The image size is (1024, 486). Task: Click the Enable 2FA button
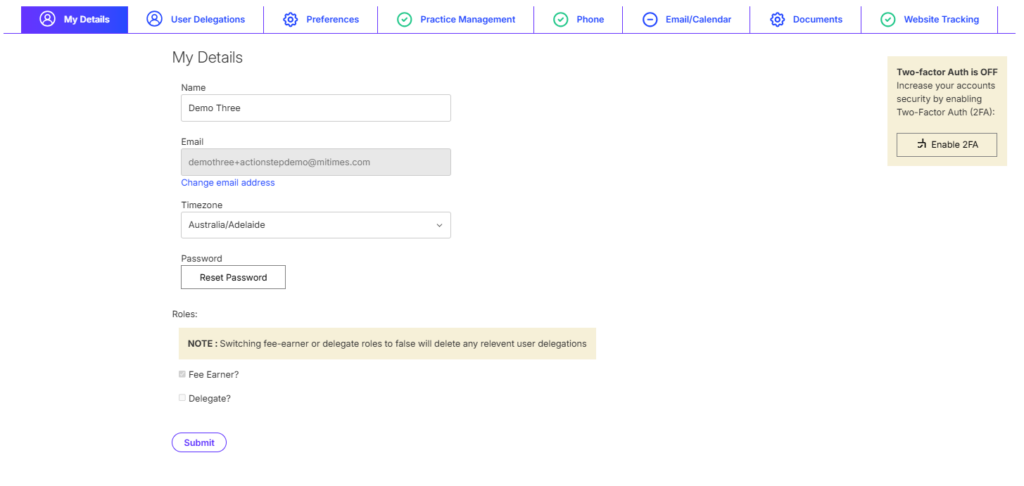click(x=946, y=145)
